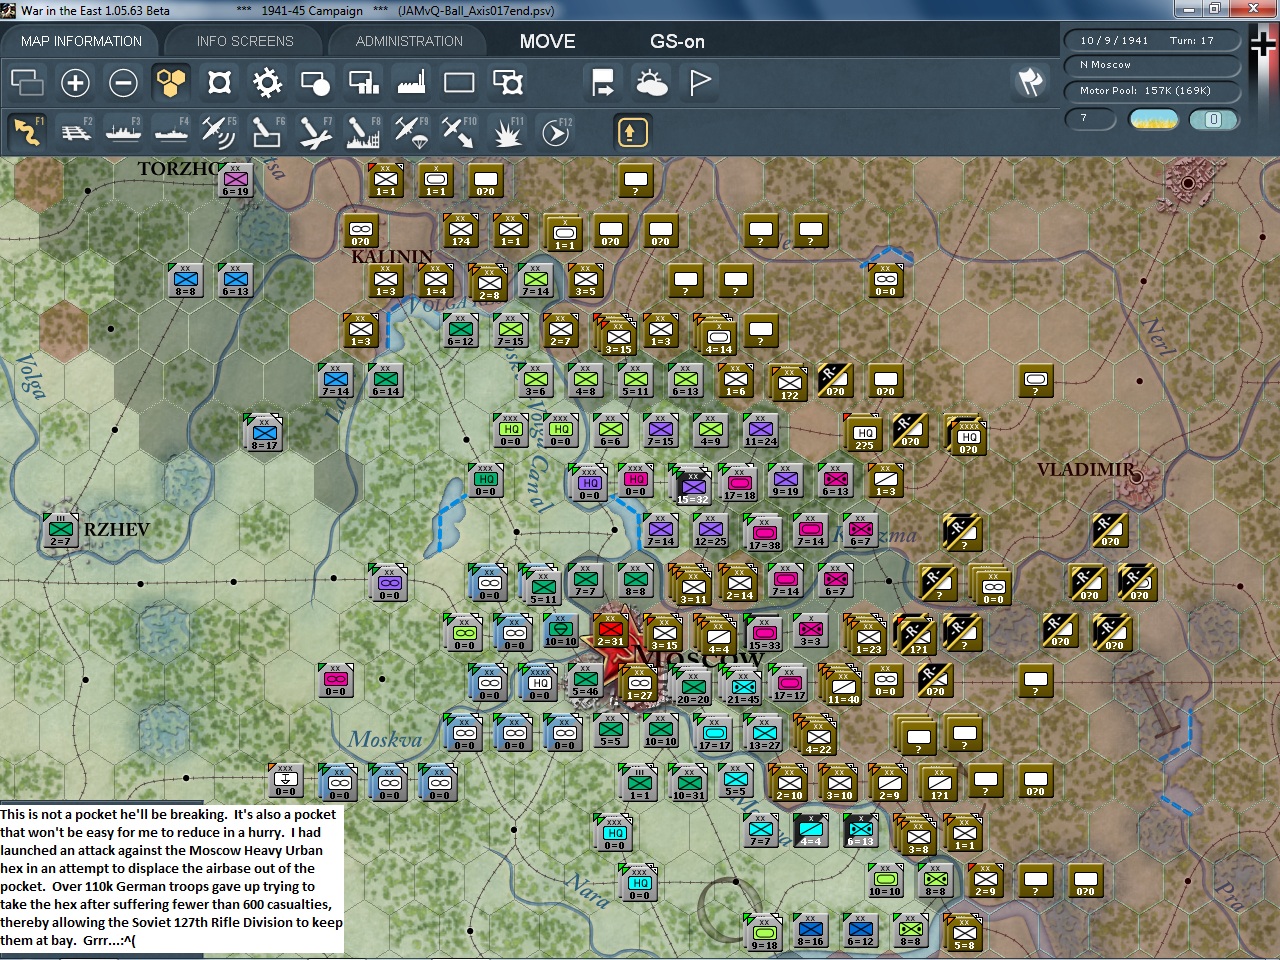Select the pink 6=19 unit near Torzhok

click(235, 181)
